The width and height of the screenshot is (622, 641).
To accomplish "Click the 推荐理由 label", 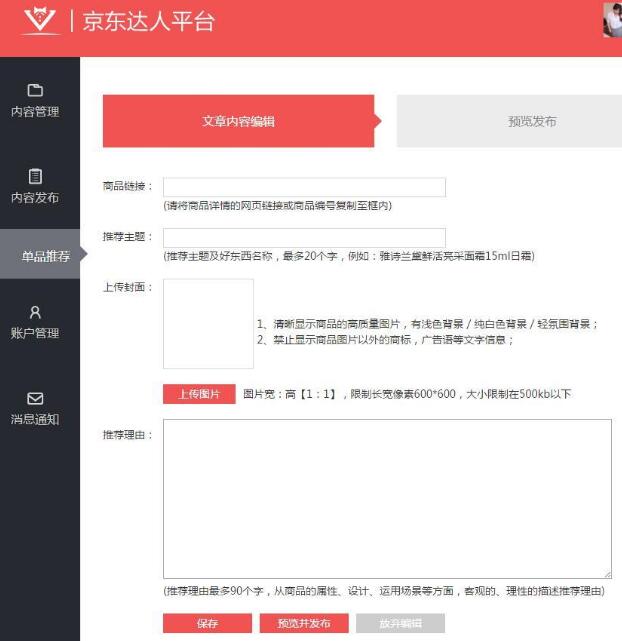I will coord(128,435).
